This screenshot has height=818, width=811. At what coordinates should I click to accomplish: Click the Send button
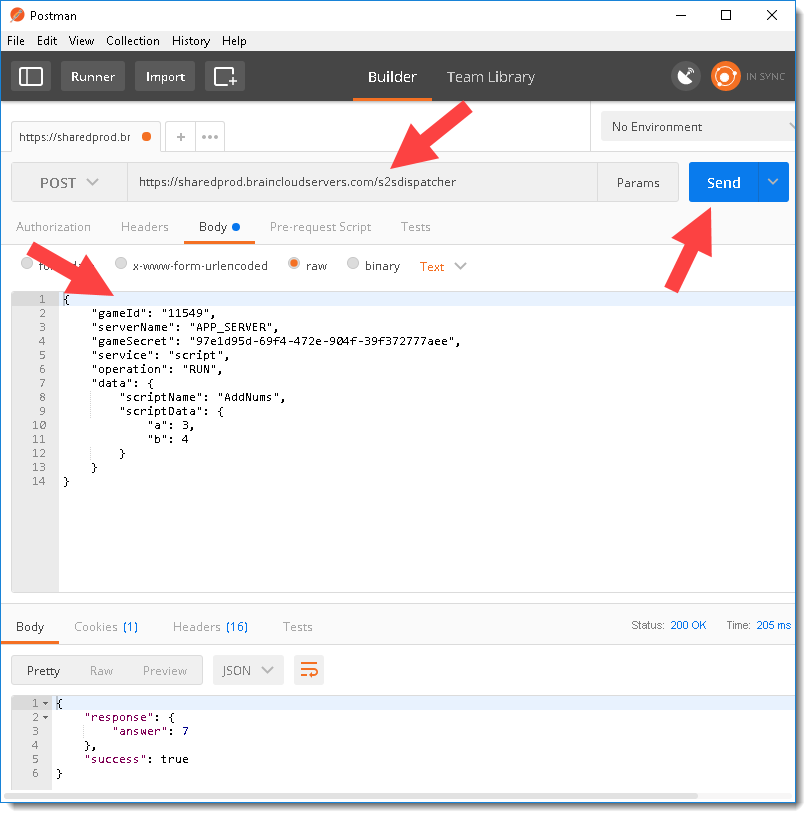tap(723, 183)
